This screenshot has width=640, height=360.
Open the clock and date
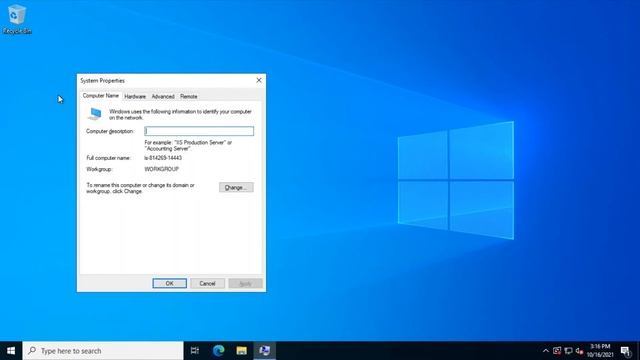click(x=600, y=351)
